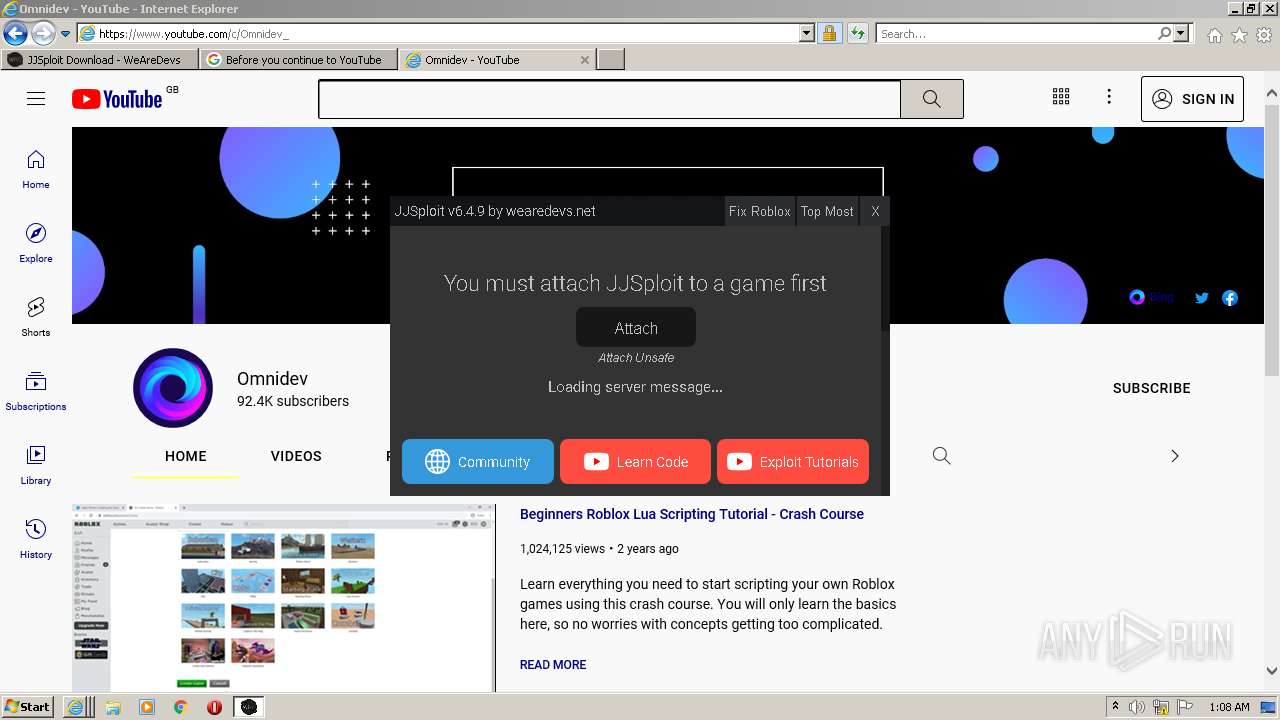Open Explore in YouTube sidebar
This screenshot has height=720, width=1280.
pos(36,243)
